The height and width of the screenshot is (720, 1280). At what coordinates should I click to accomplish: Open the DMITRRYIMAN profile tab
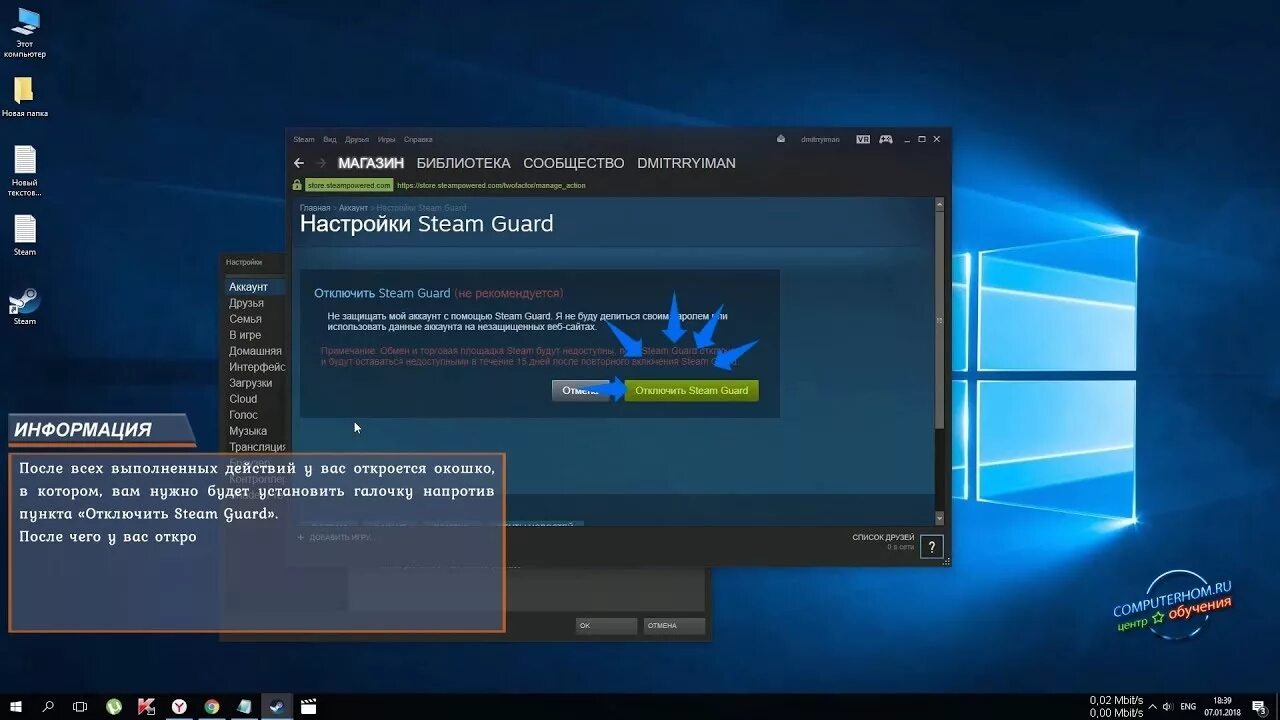coord(686,163)
